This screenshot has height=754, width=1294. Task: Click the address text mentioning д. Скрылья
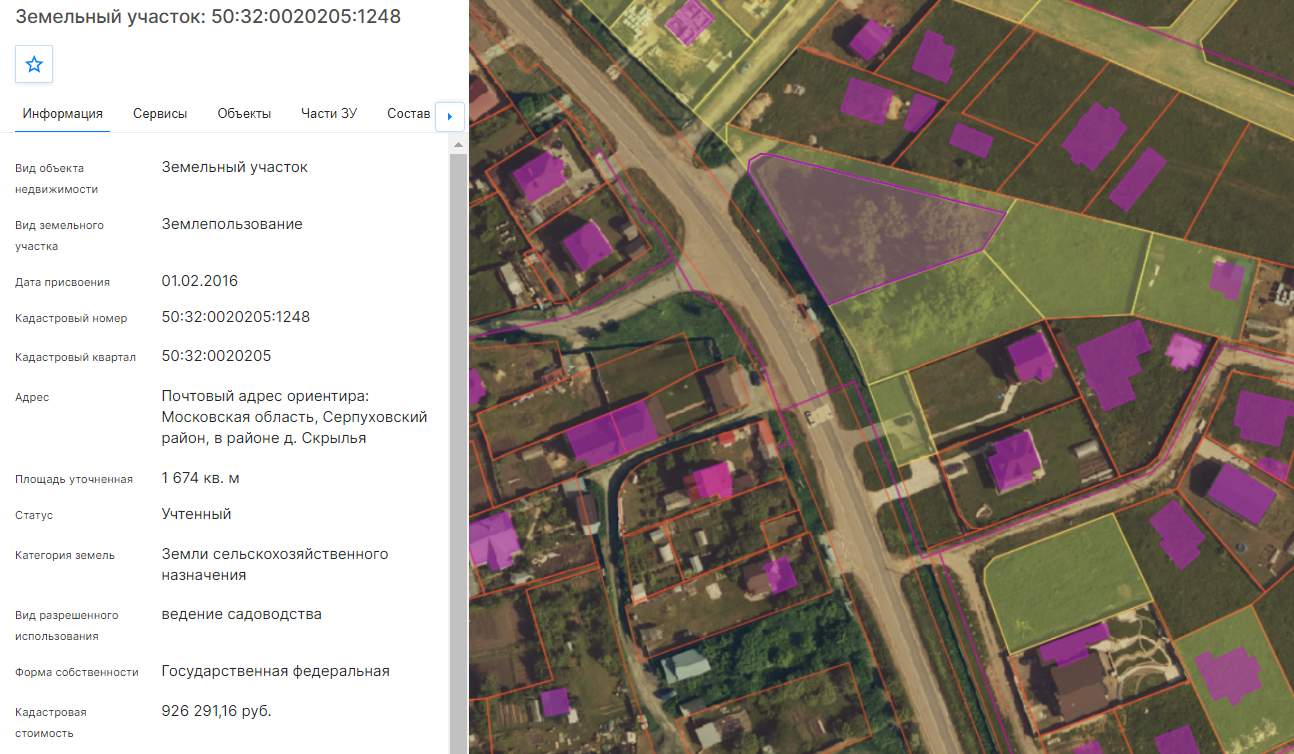tap(295, 417)
